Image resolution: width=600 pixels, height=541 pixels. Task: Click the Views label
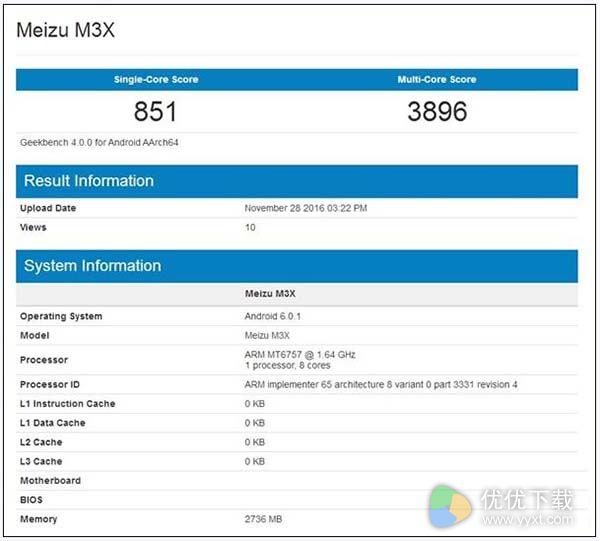click(x=33, y=227)
